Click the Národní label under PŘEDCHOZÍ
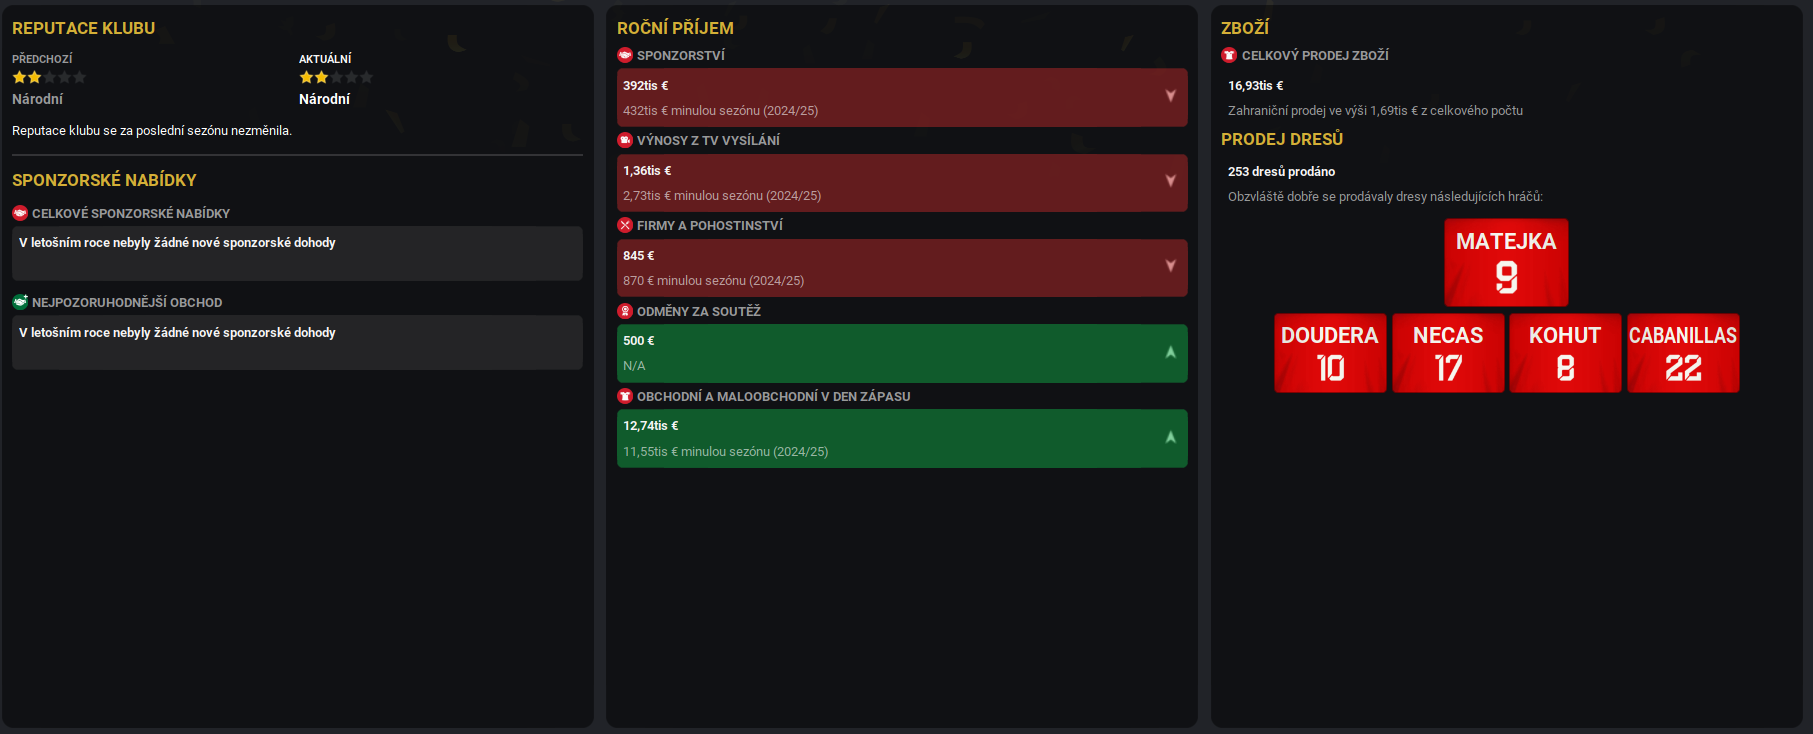Screen dimensions: 1813x734 click(x=37, y=99)
